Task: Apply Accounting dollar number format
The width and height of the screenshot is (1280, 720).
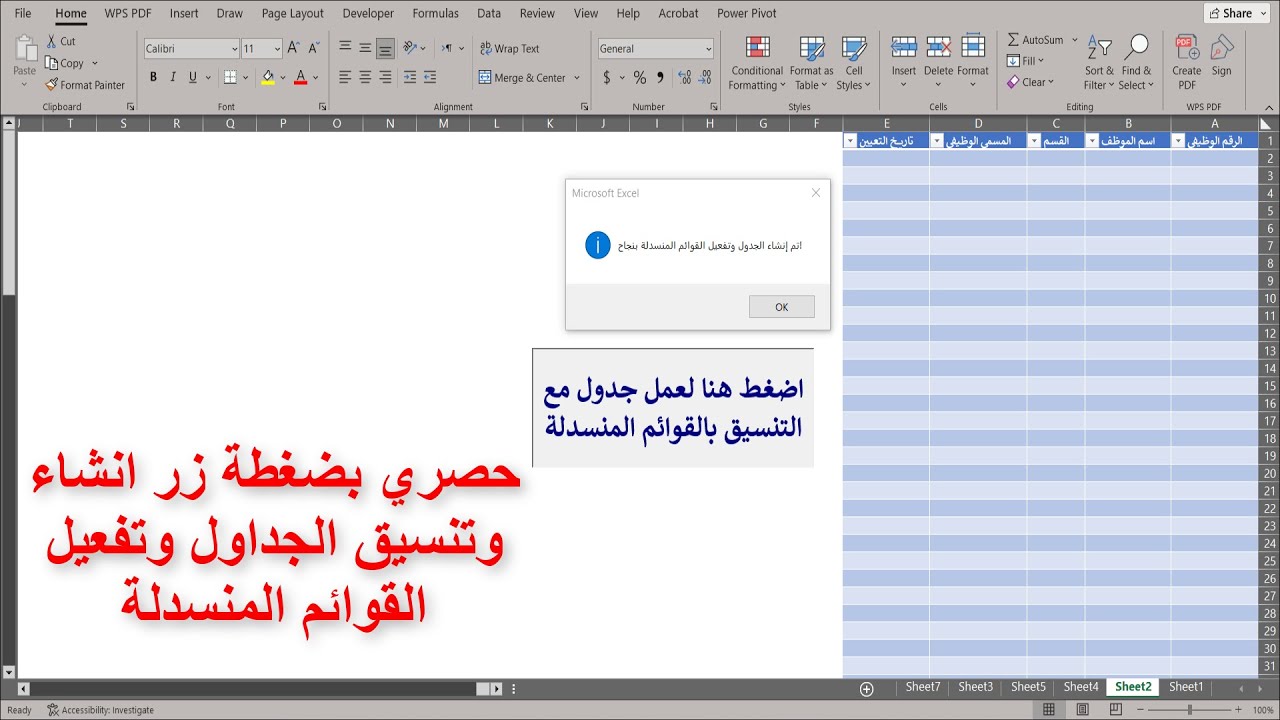Action: coord(607,77)
